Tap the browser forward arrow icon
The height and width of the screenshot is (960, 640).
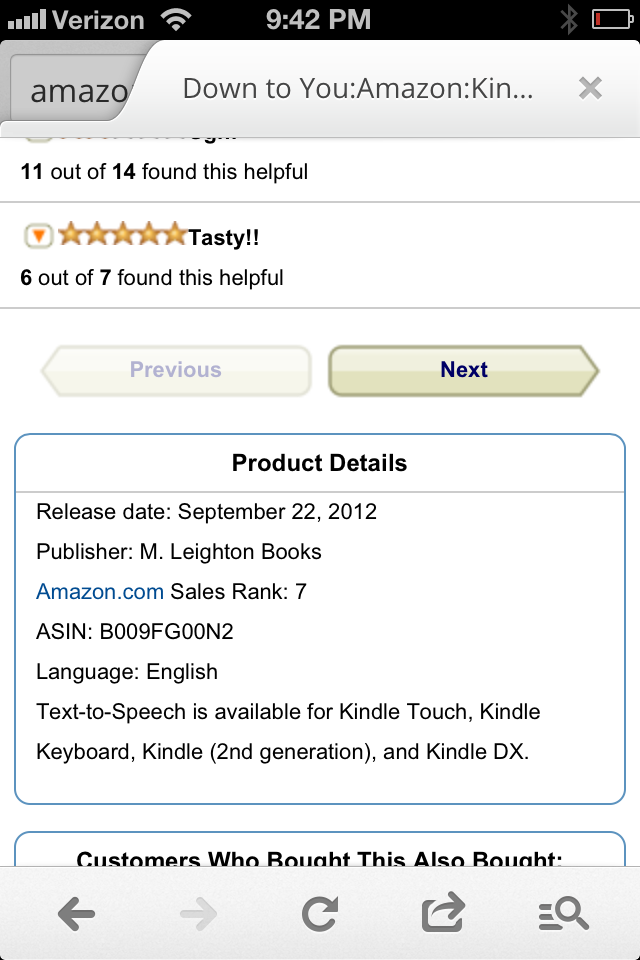point(197,913)
